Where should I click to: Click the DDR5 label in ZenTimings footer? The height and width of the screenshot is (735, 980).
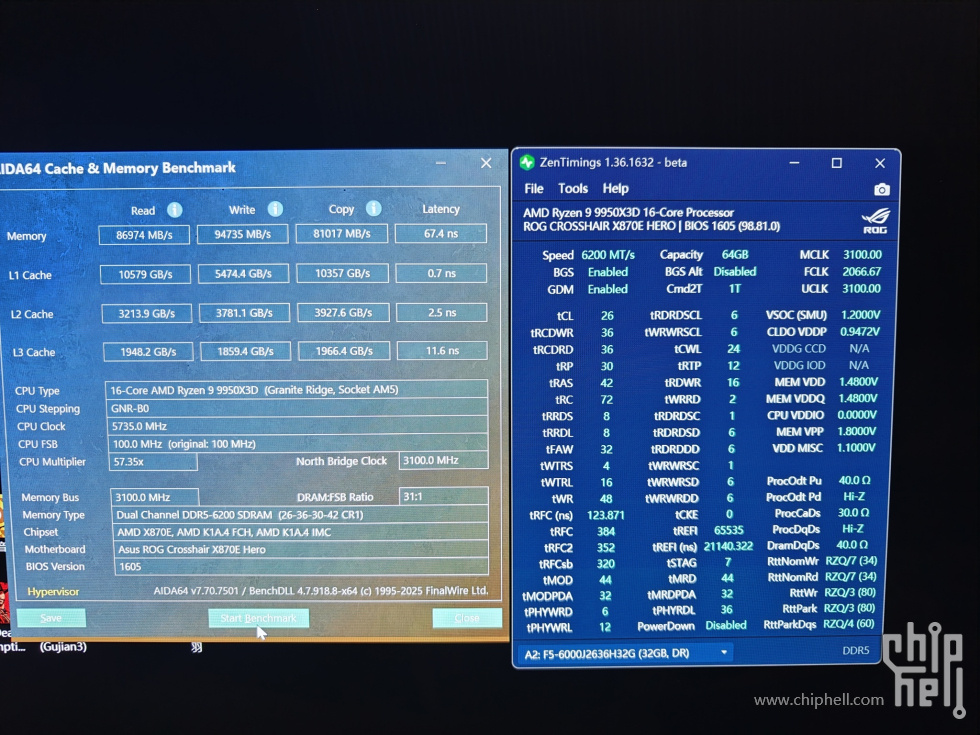[x=856, y=650]
